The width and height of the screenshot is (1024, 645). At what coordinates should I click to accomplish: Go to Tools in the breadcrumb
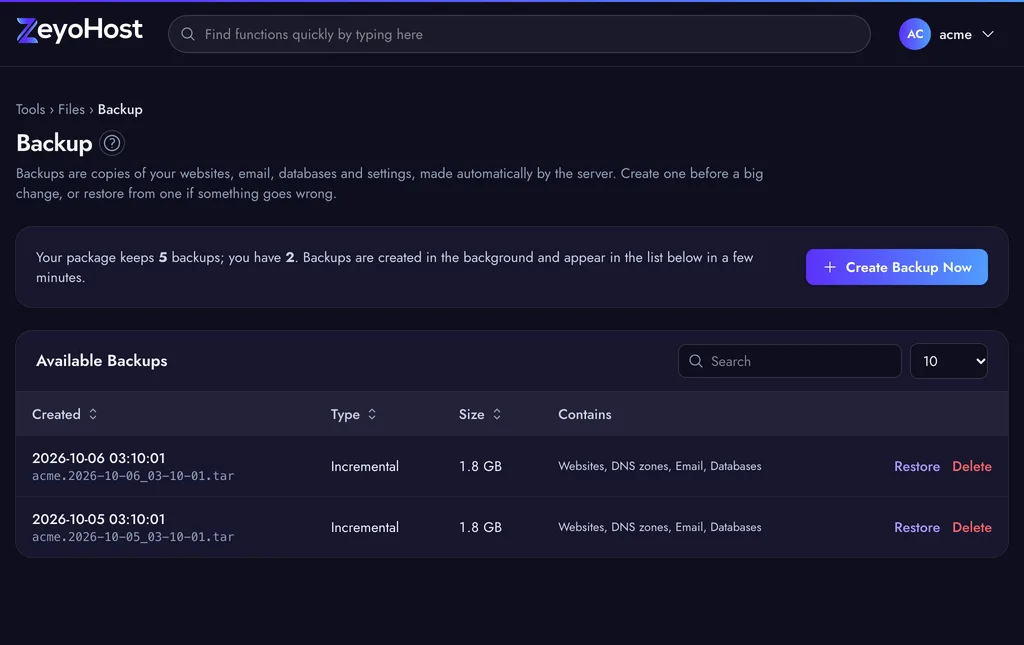point(31,109)
